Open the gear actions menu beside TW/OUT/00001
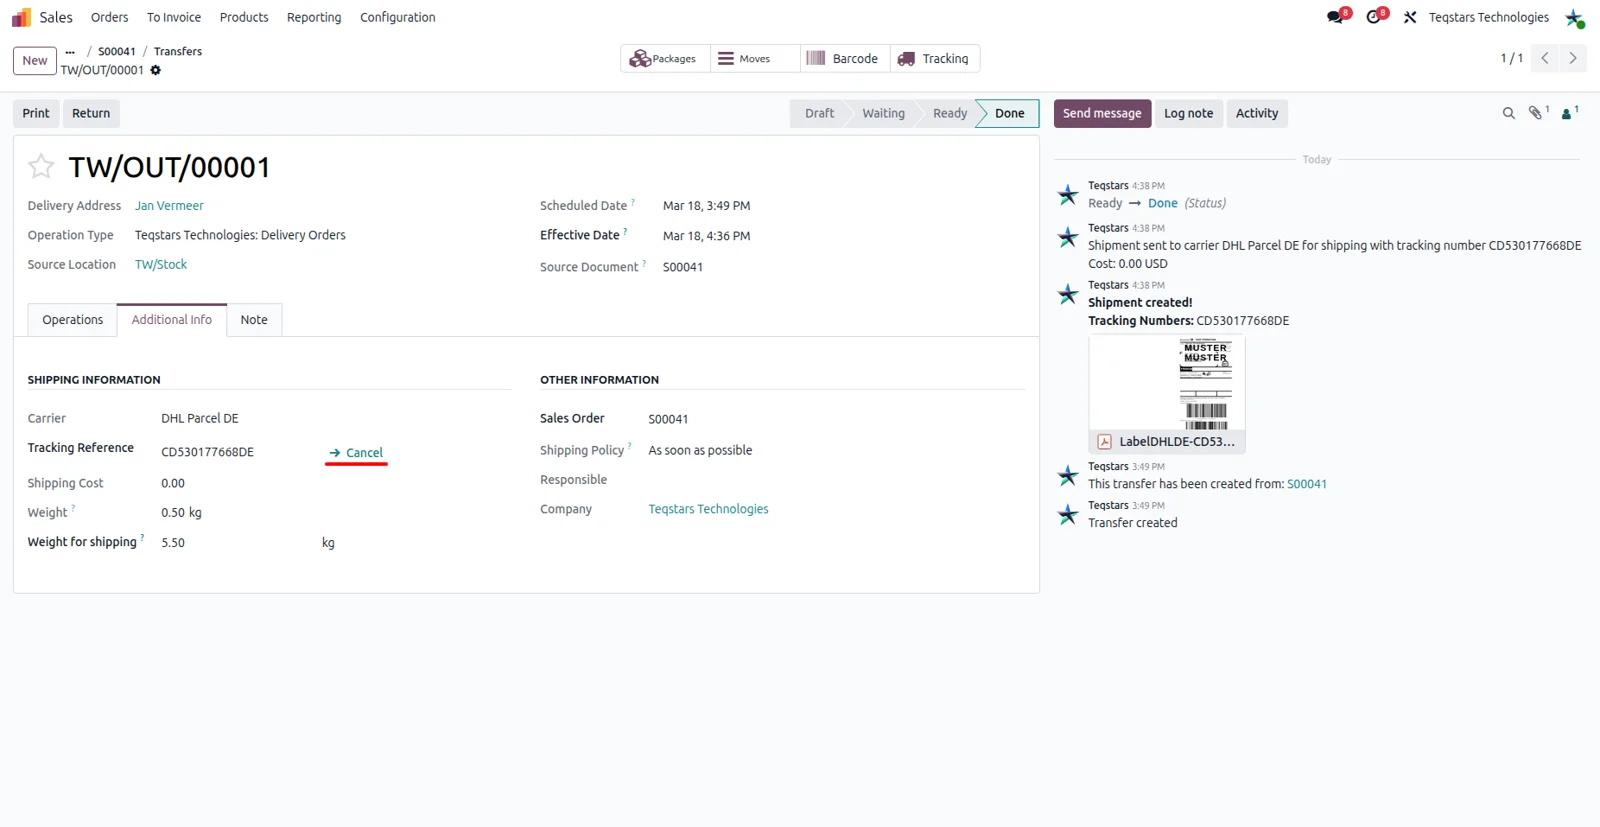1600x827 pixels. (x=156, y=70)
